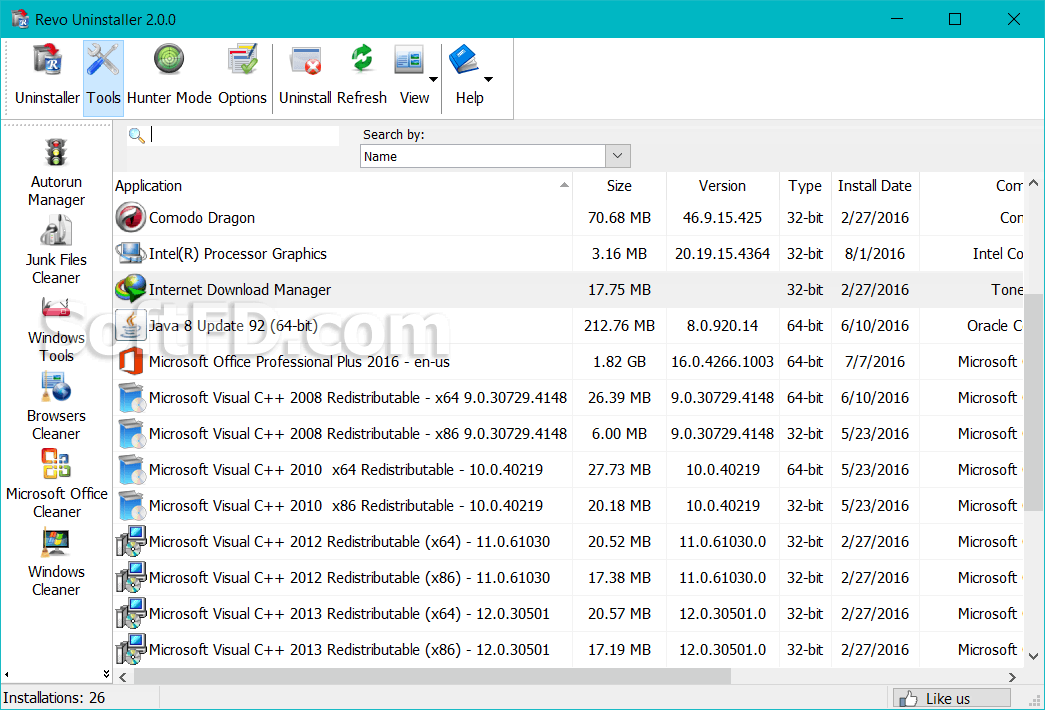Click Installations: 26 status text

pyautogui.click(x=54, y=698)
